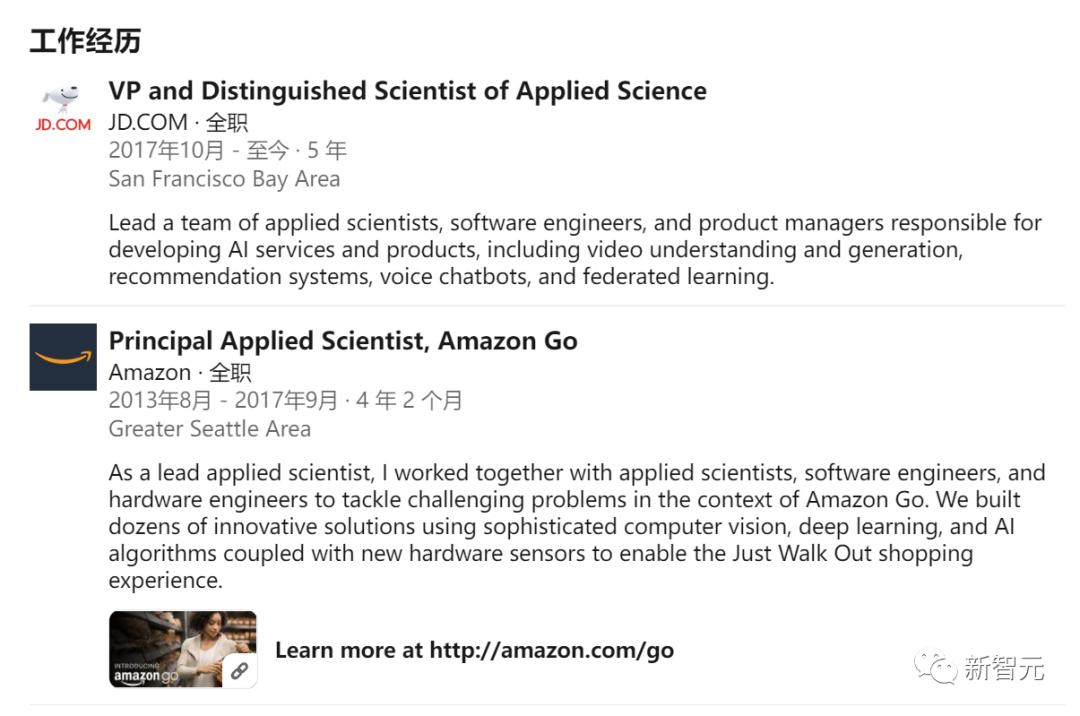The image size is (1080, 716).
Task: Click the 2017年10月 - 至今 date range
Action: pyautogui.click(x=227, y=151)
